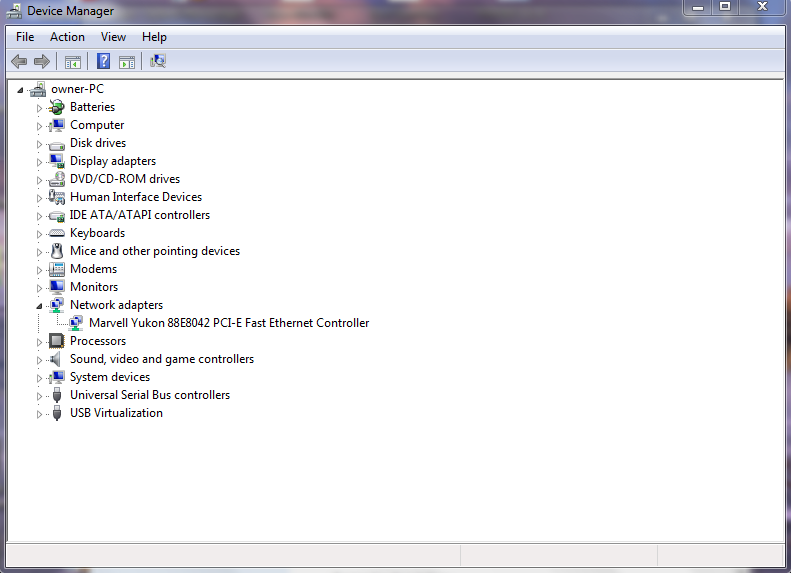Click the Human Interface Devices icon
Viewport: 791px width, 573px height.
56,197
